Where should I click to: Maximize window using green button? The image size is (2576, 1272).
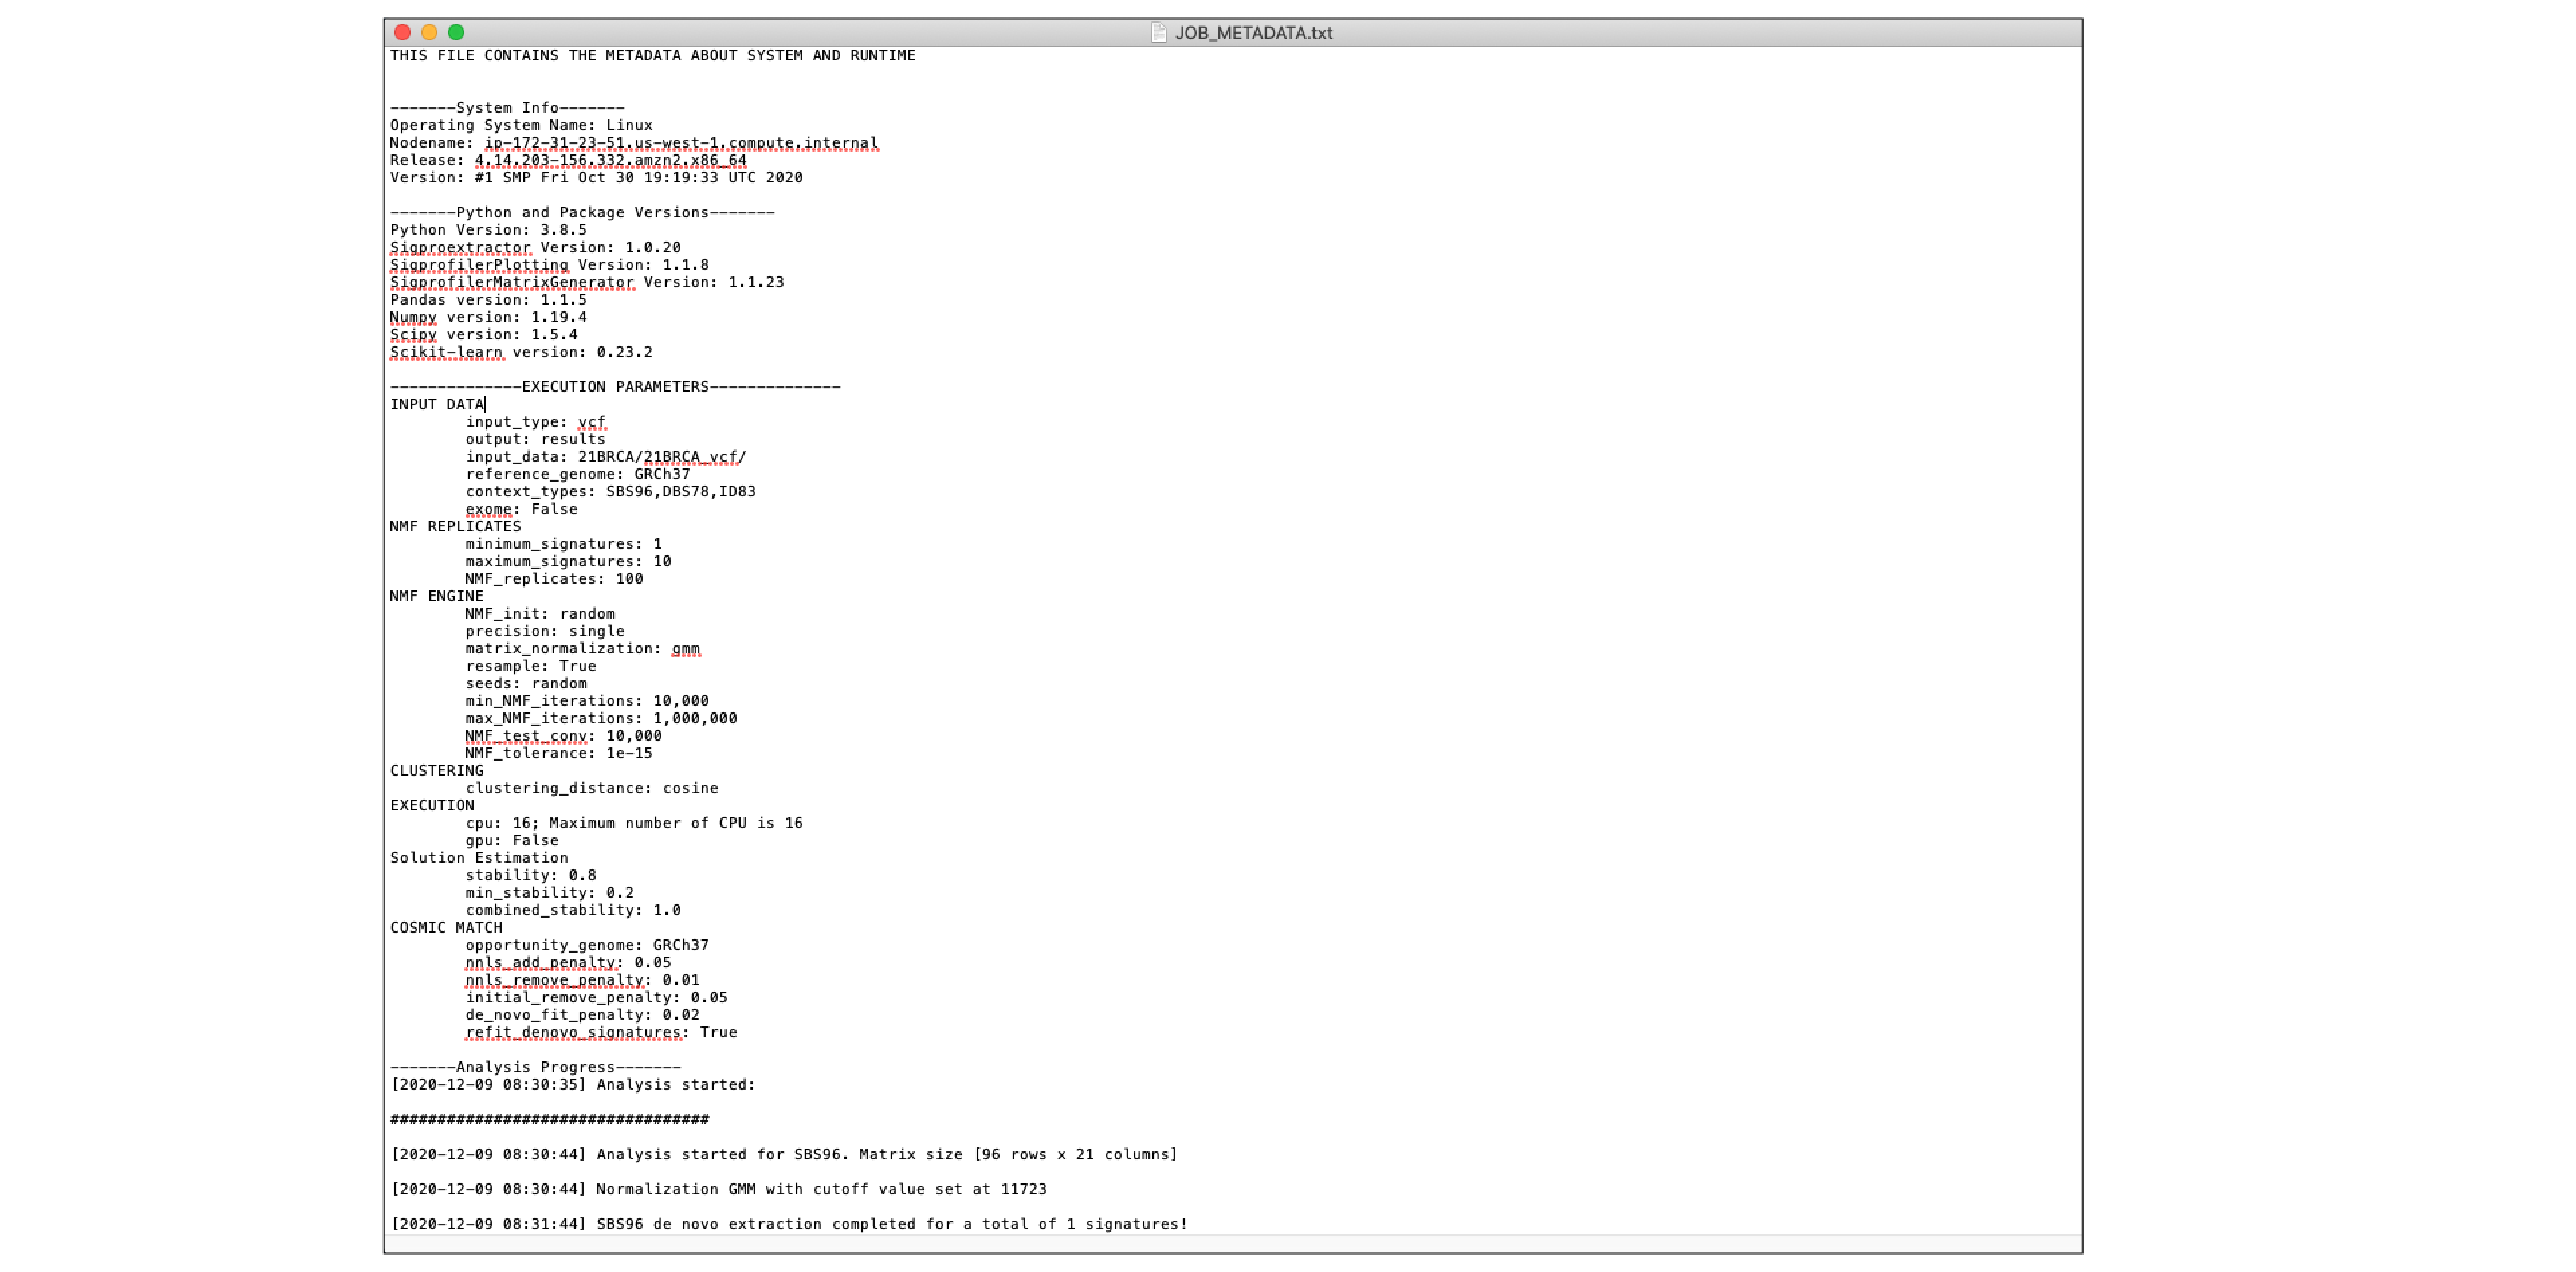coord(456,32)
